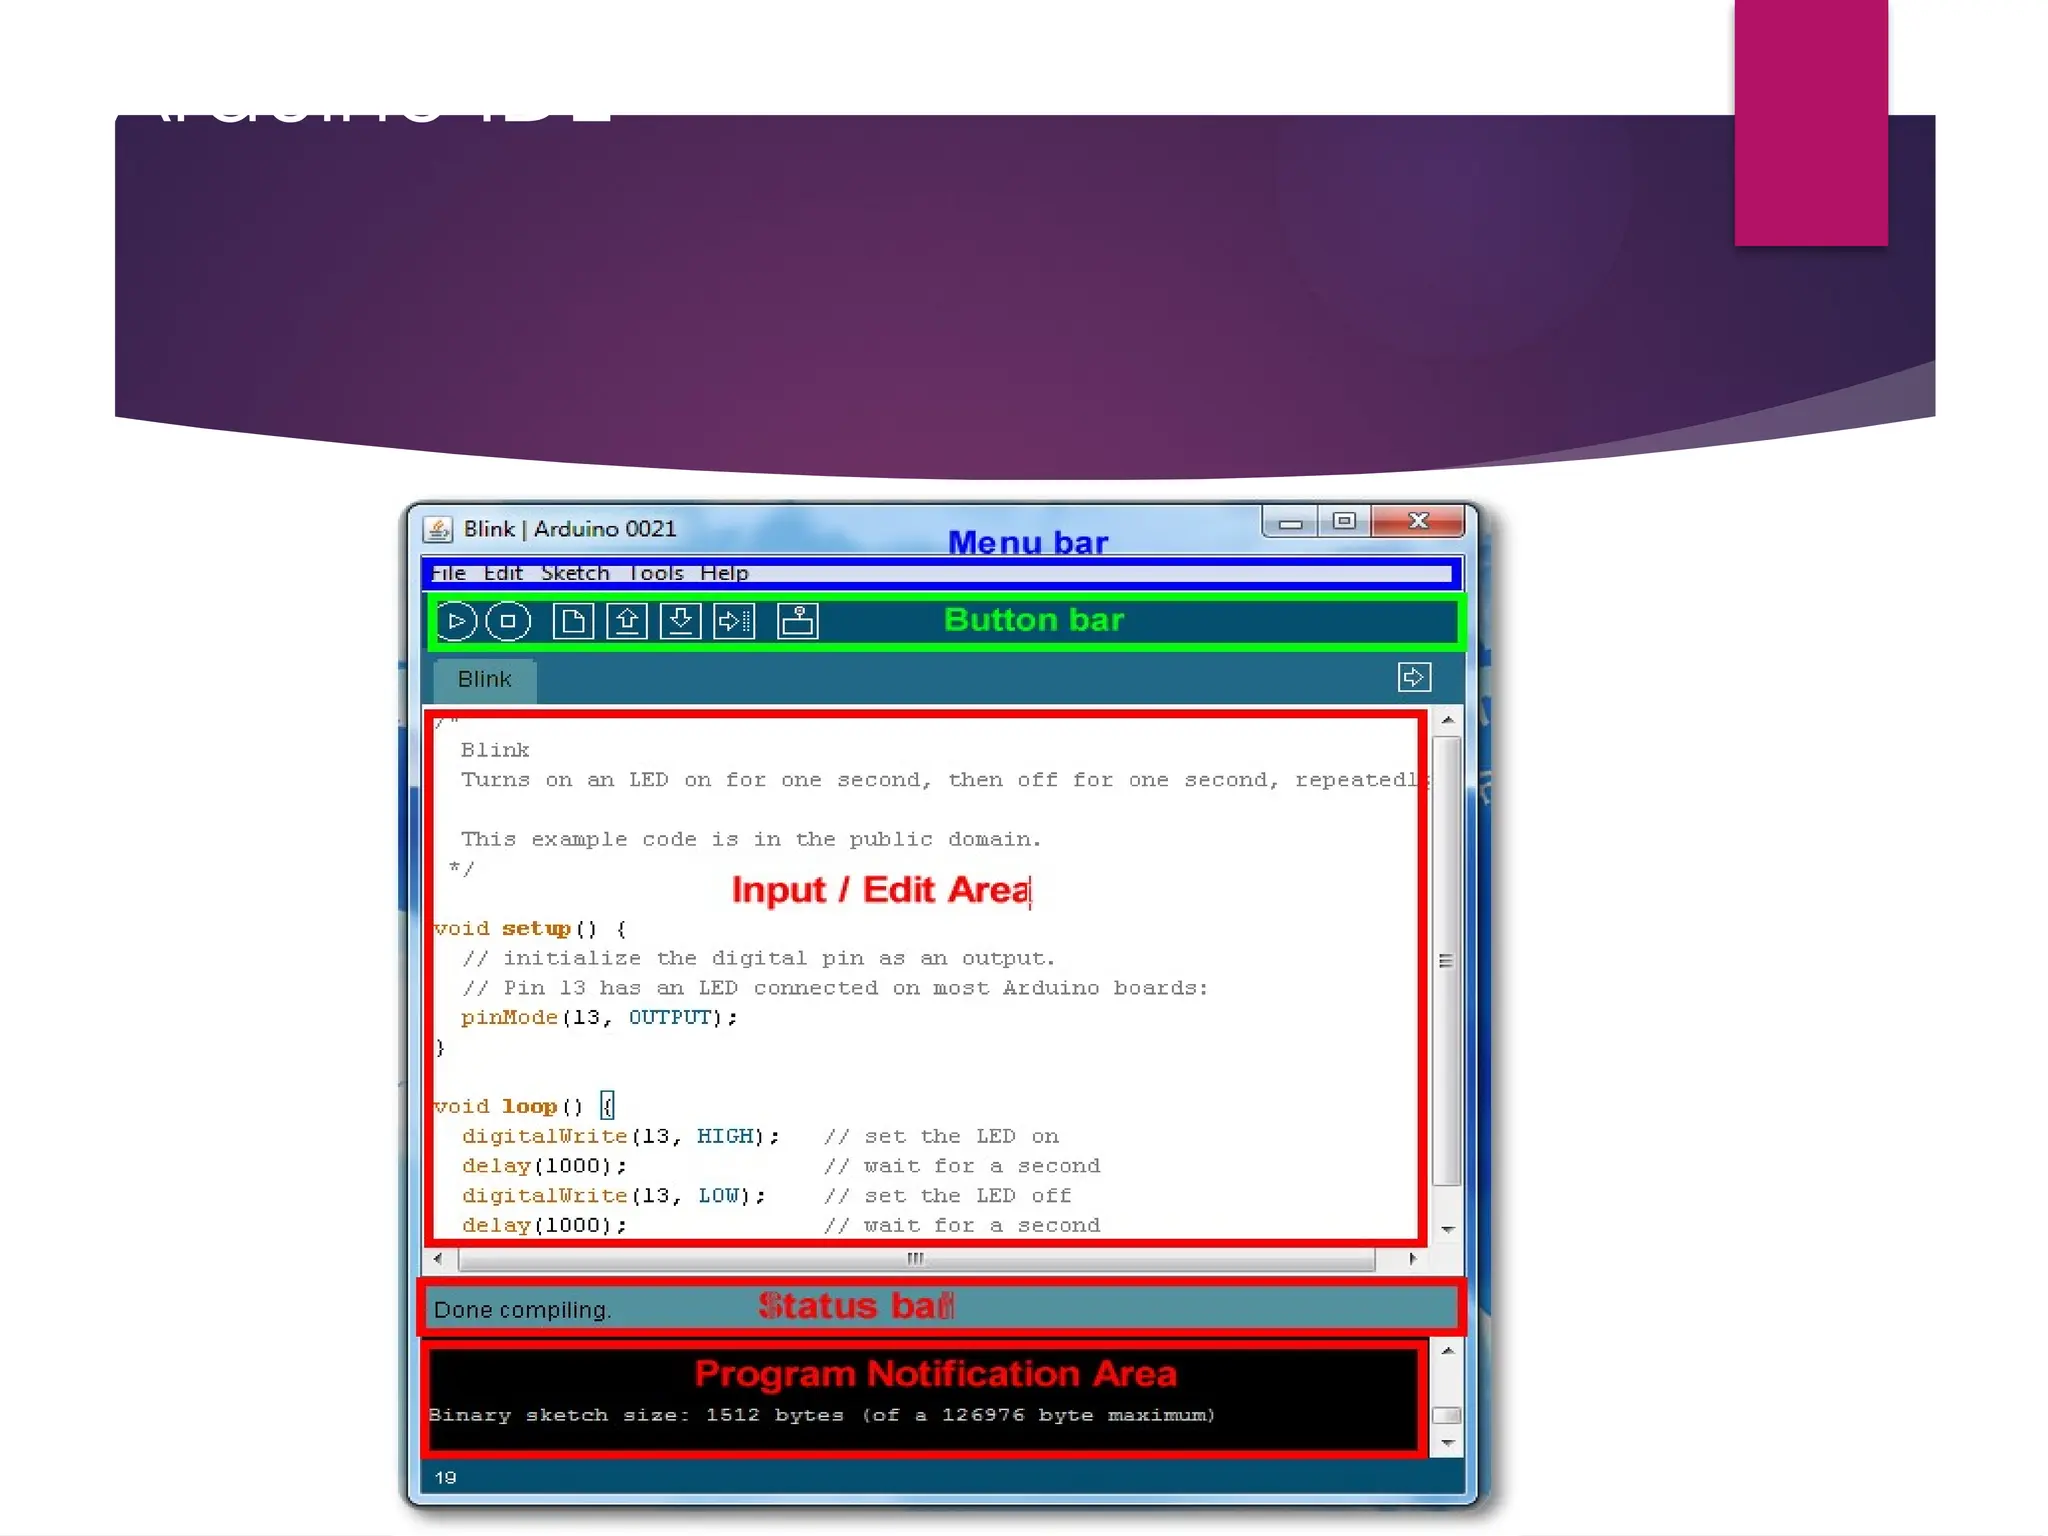Click the void loop() code line
Screen dimensions: 2048x1536
[x=509, y=1106]
